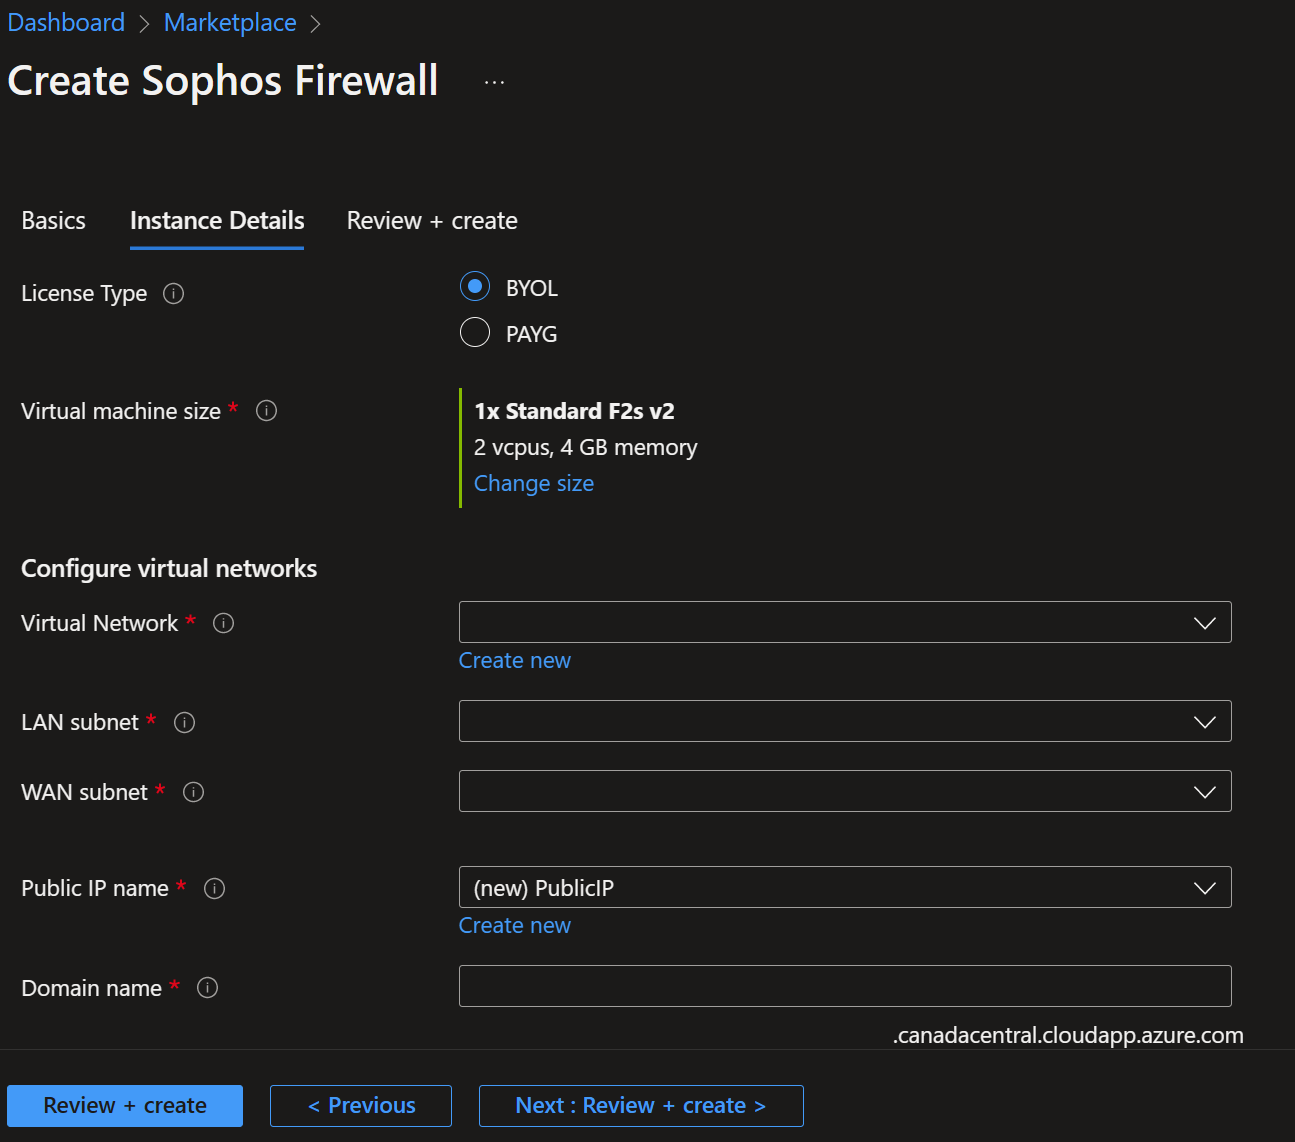Select the BYOL license radio button
Screen dimensions: 1295x1142
pos(475,287)
